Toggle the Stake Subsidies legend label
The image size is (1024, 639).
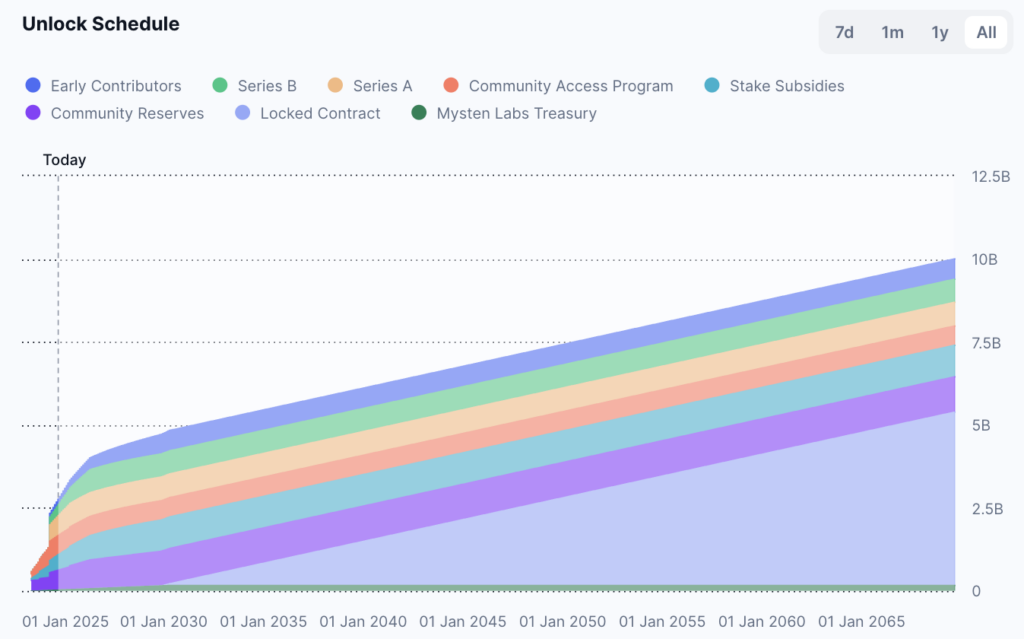(786, 86)
